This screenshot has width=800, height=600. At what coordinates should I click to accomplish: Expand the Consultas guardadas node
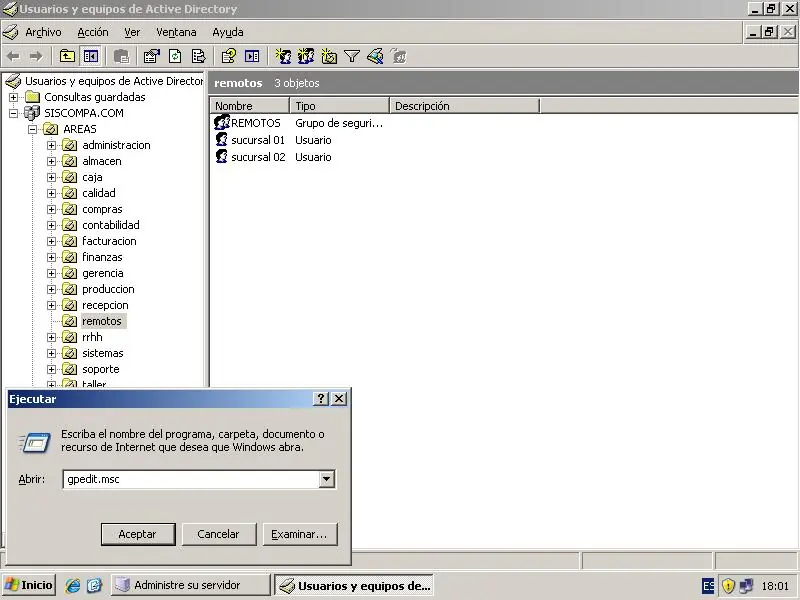(x=13, y=97)
